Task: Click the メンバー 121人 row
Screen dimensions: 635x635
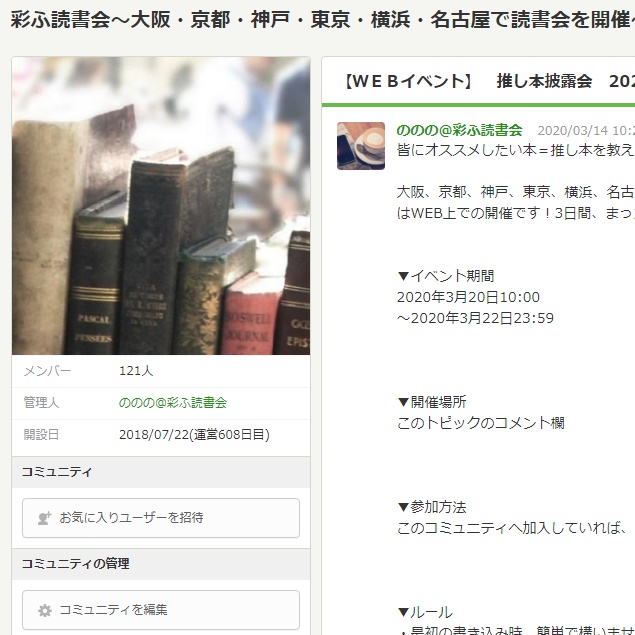Action: [x=161, y=371]
